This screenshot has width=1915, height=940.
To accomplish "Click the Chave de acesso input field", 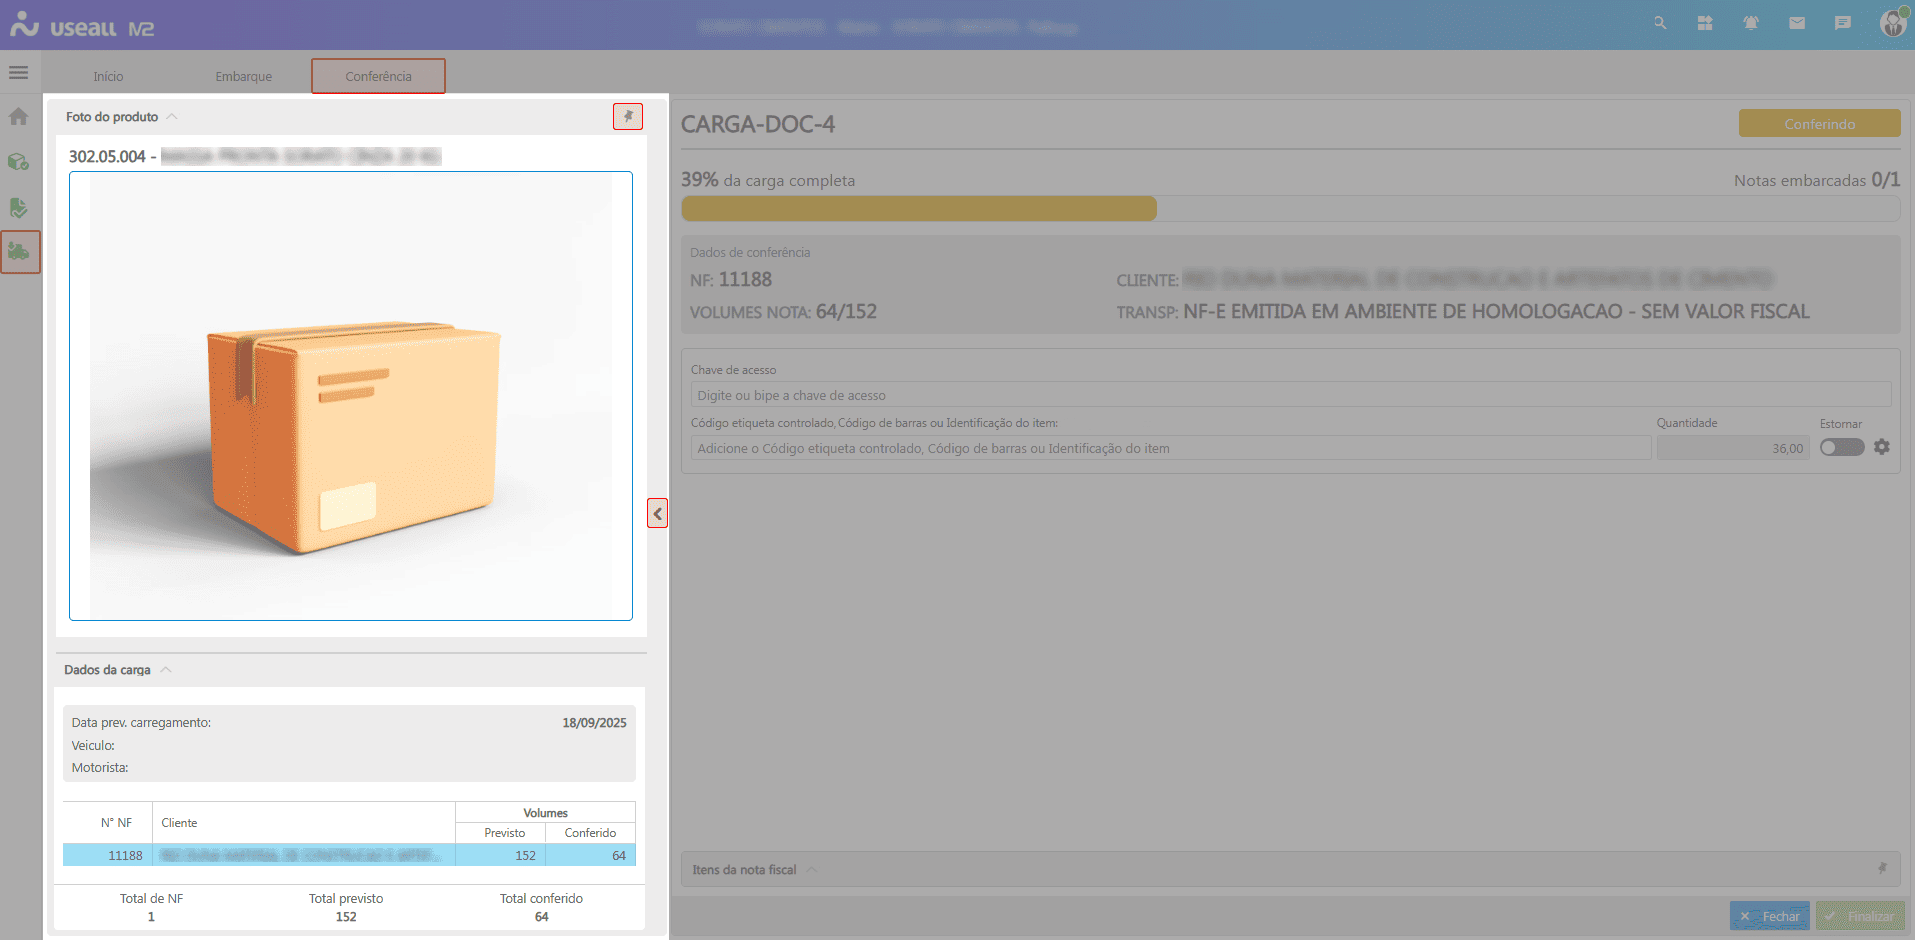I will pos(1289,395).
